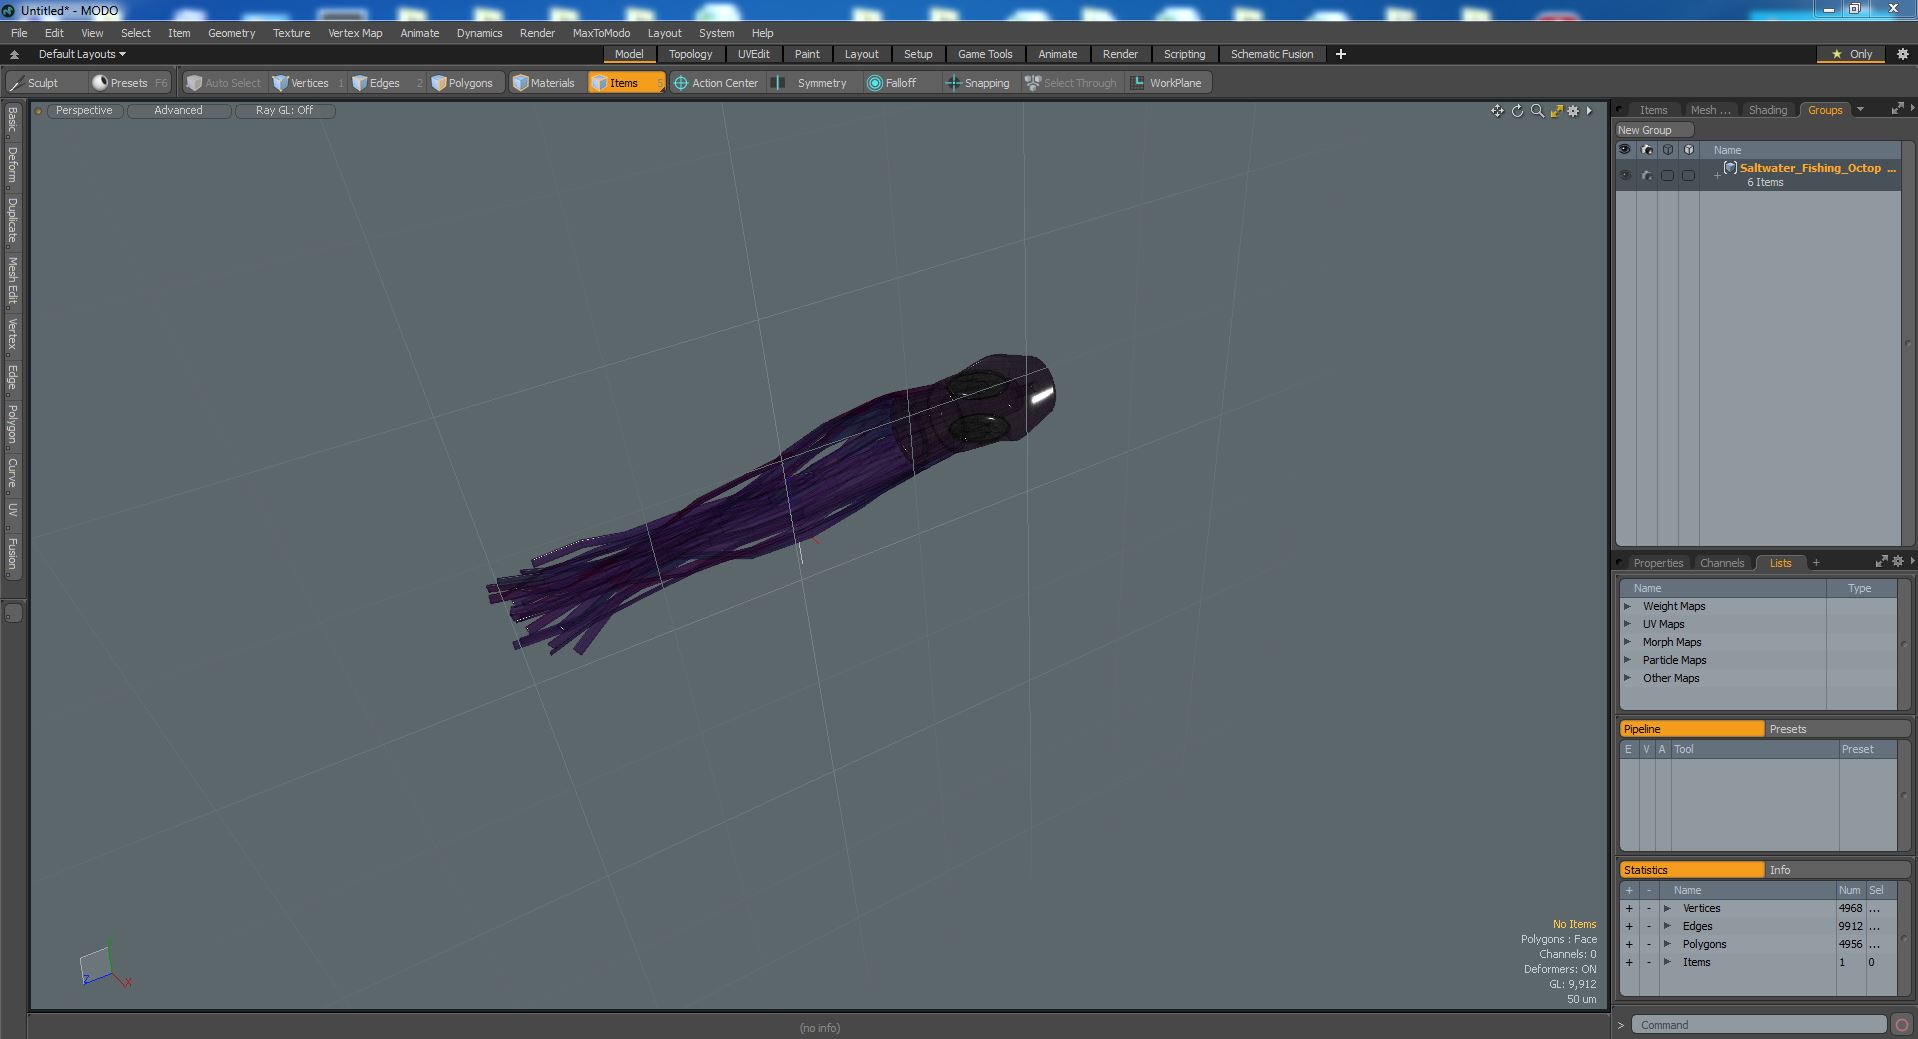This screenshot has height=1039, width=1918.
Task: Open the Mesh Edit vertical sidebar tab
Action: [x=12, y=280]
